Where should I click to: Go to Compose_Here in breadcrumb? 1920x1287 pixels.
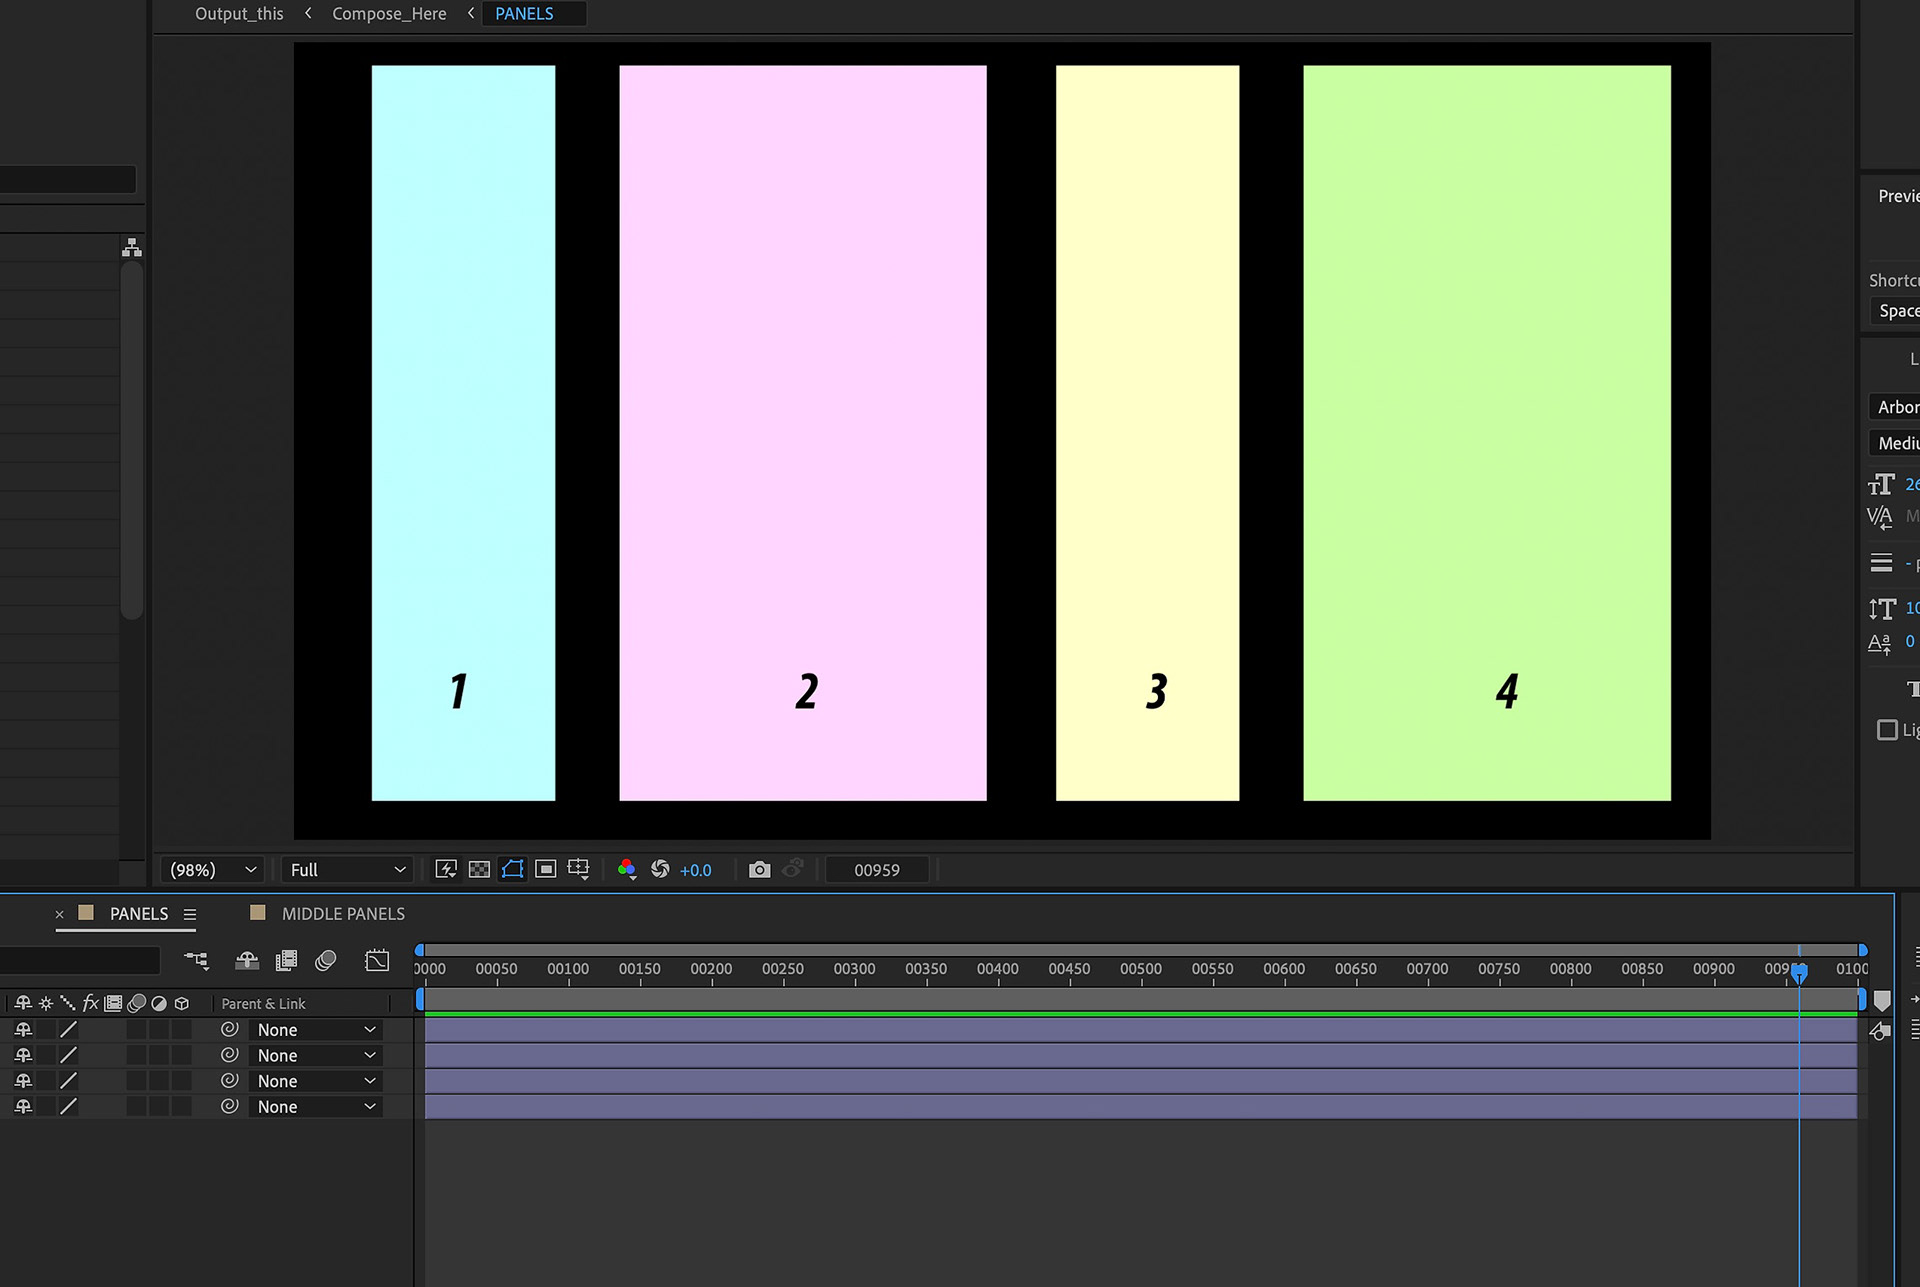tap(389, 14)
